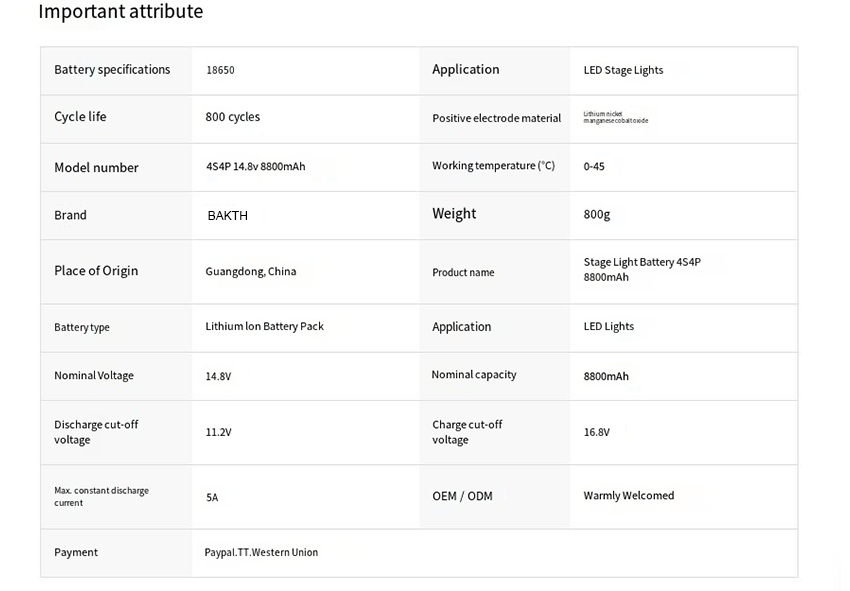
Task: Click the 'Positive electrode material' label
Action: click(x=496, y=119)
